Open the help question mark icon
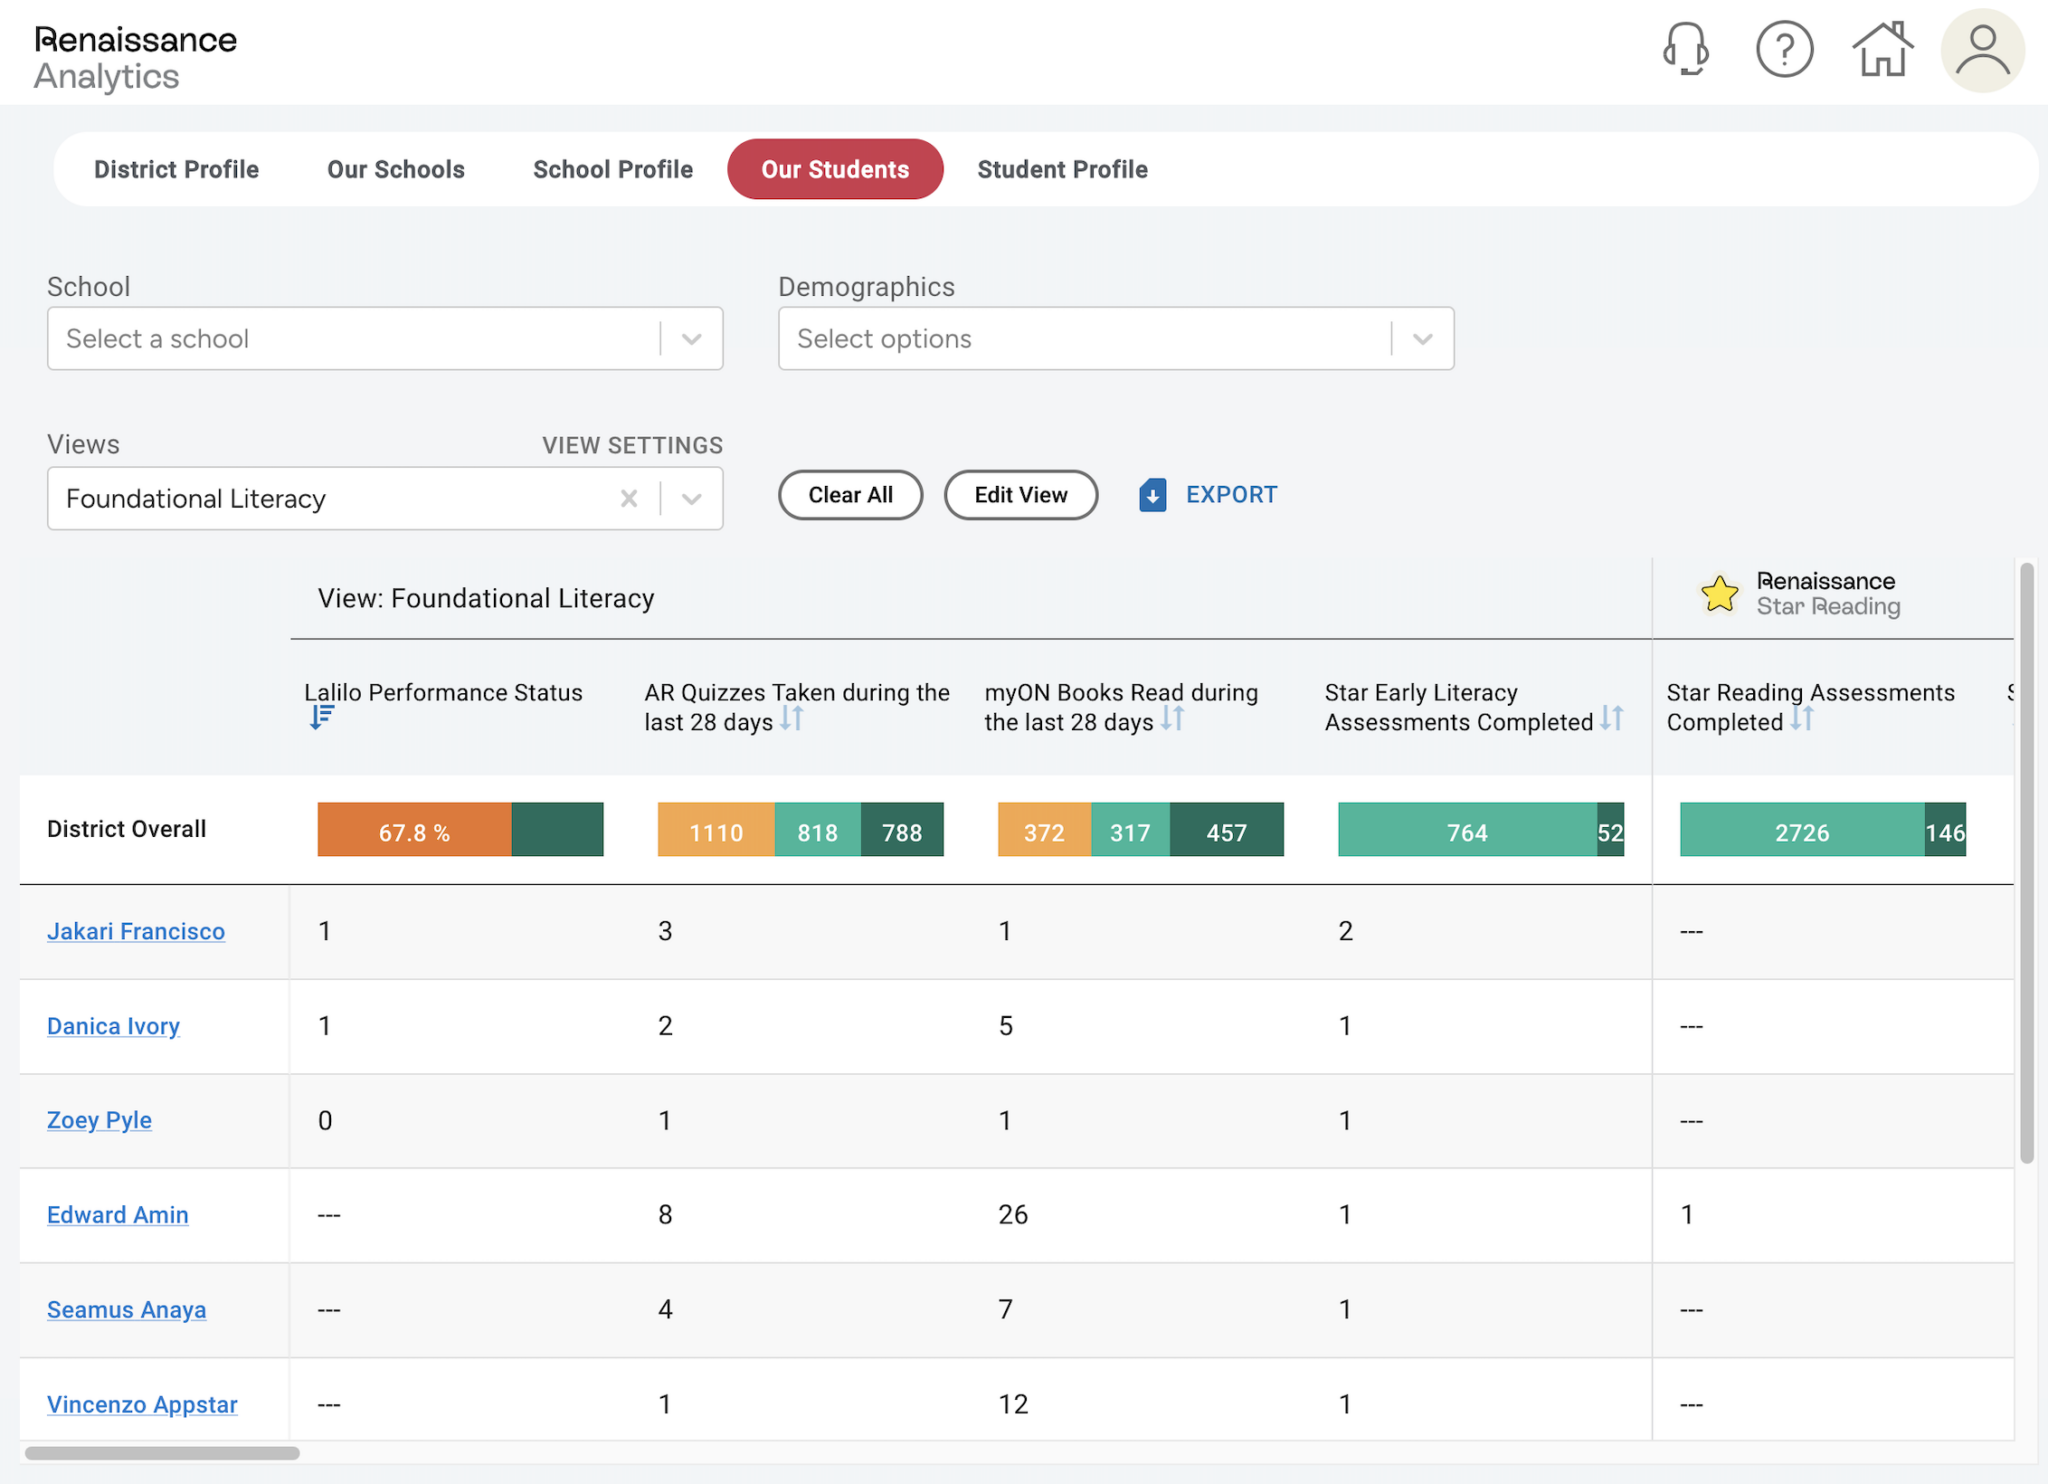 1784,48
